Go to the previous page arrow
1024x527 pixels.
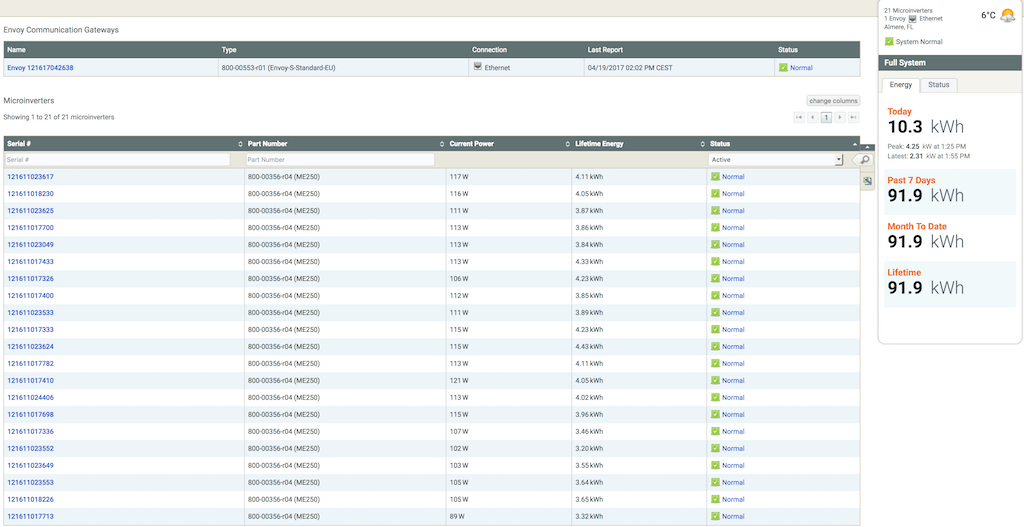(x=813, y=118)
